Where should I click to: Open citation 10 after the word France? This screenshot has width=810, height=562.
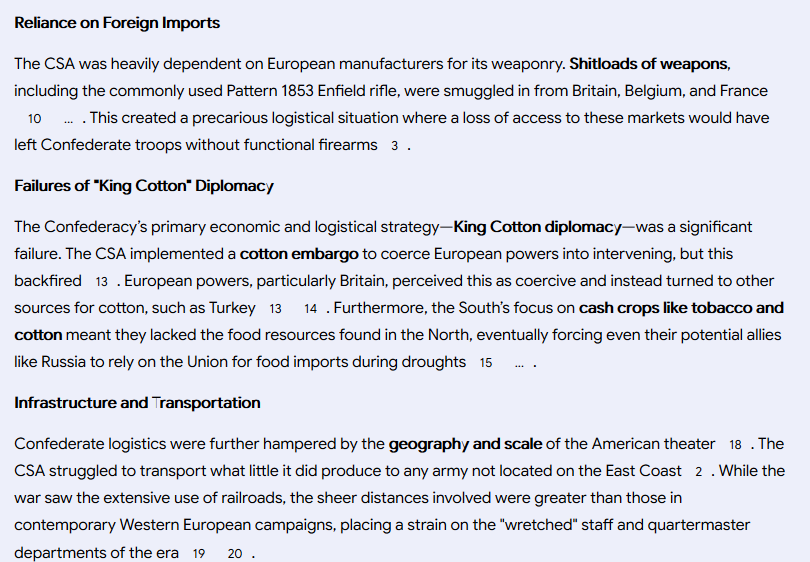35,119
